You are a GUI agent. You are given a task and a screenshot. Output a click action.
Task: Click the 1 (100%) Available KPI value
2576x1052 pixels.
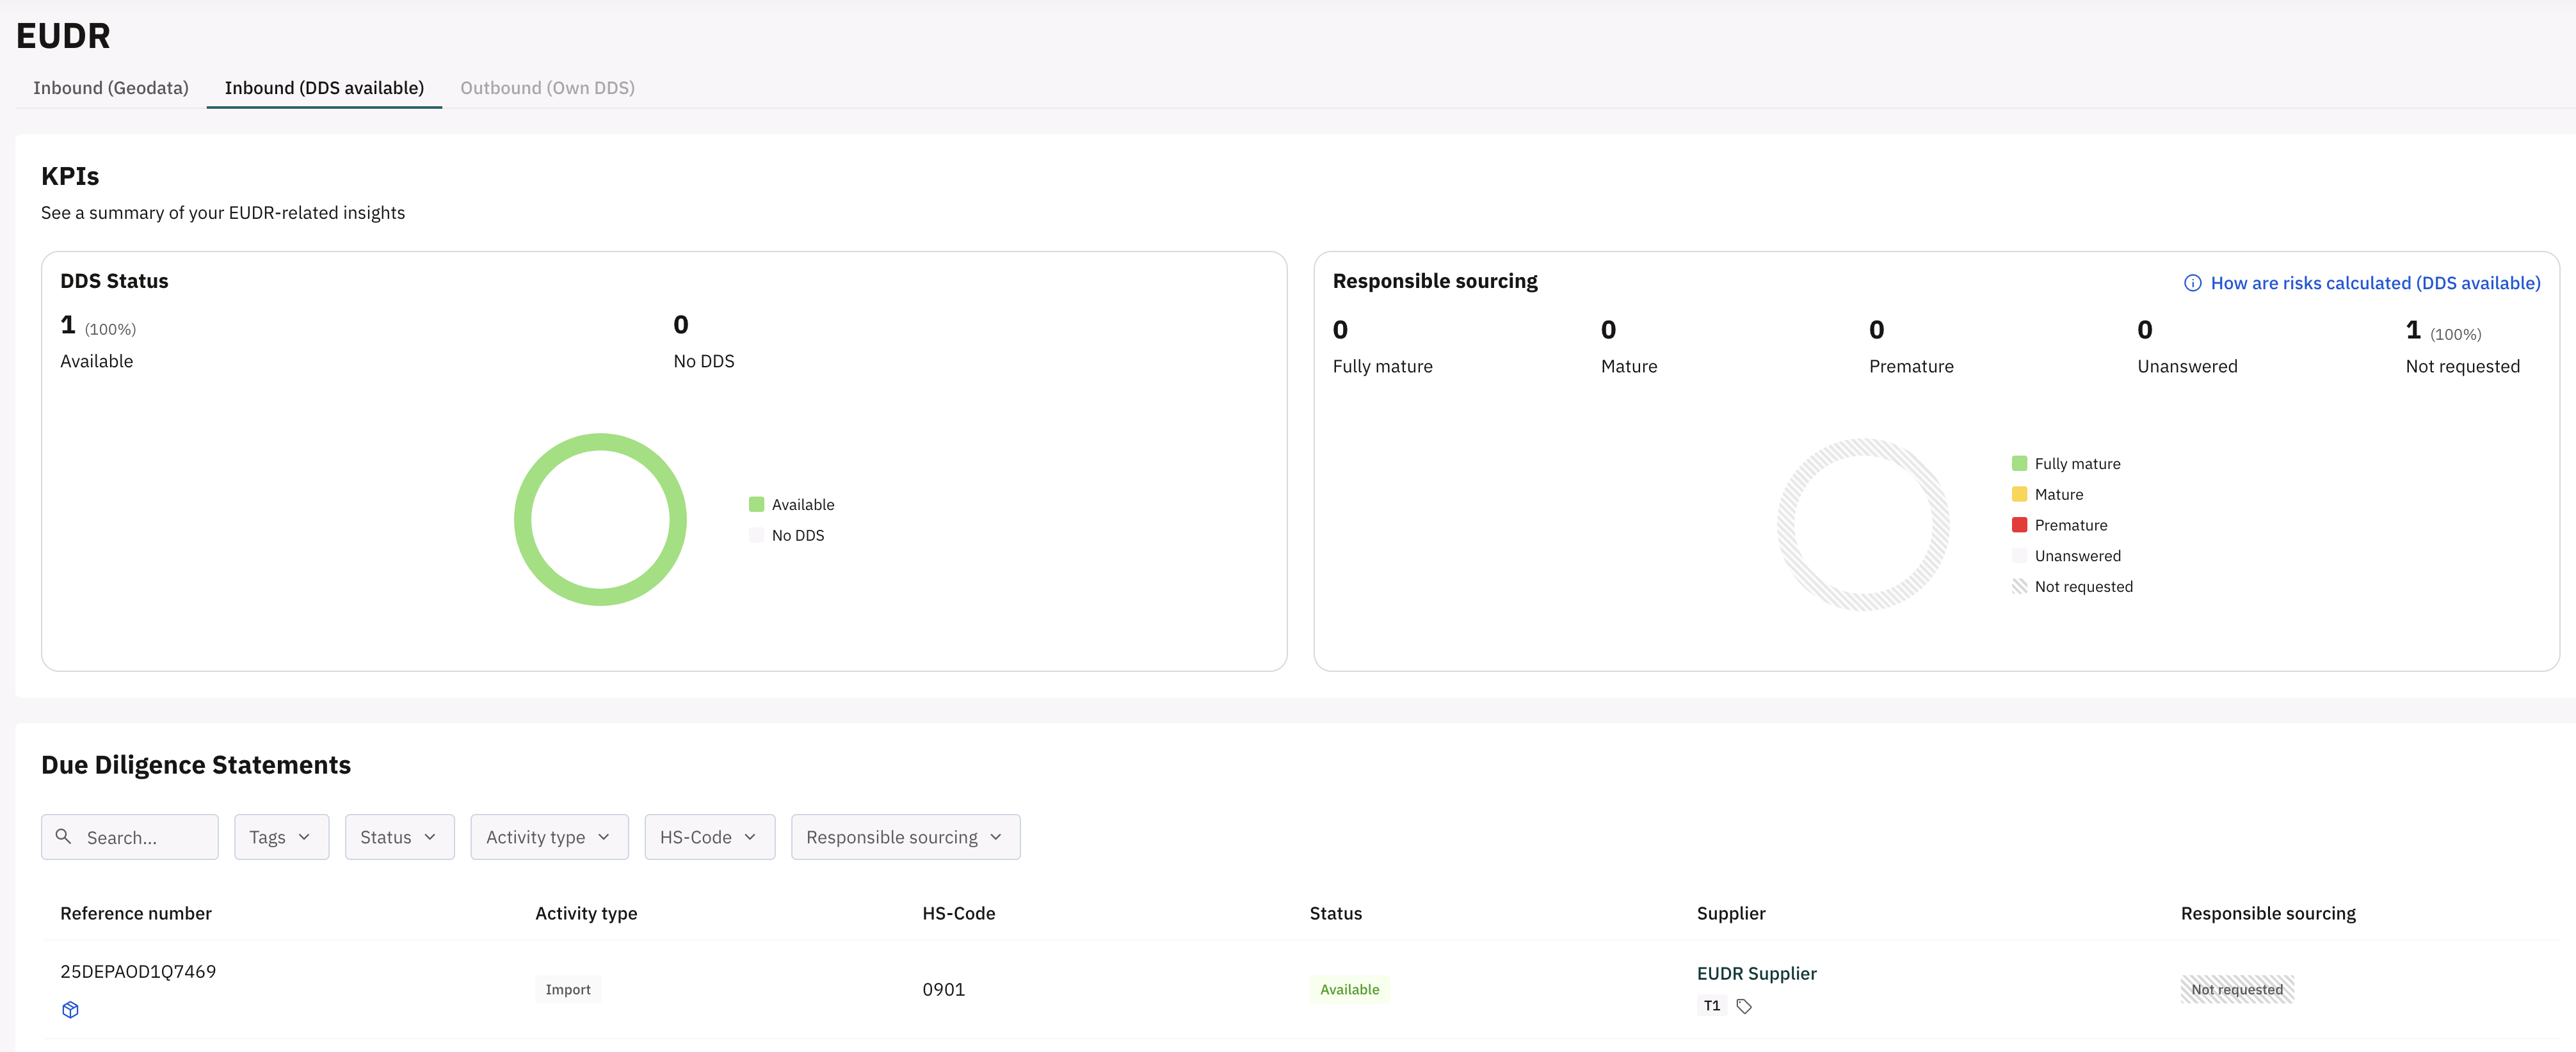(98, 325)
